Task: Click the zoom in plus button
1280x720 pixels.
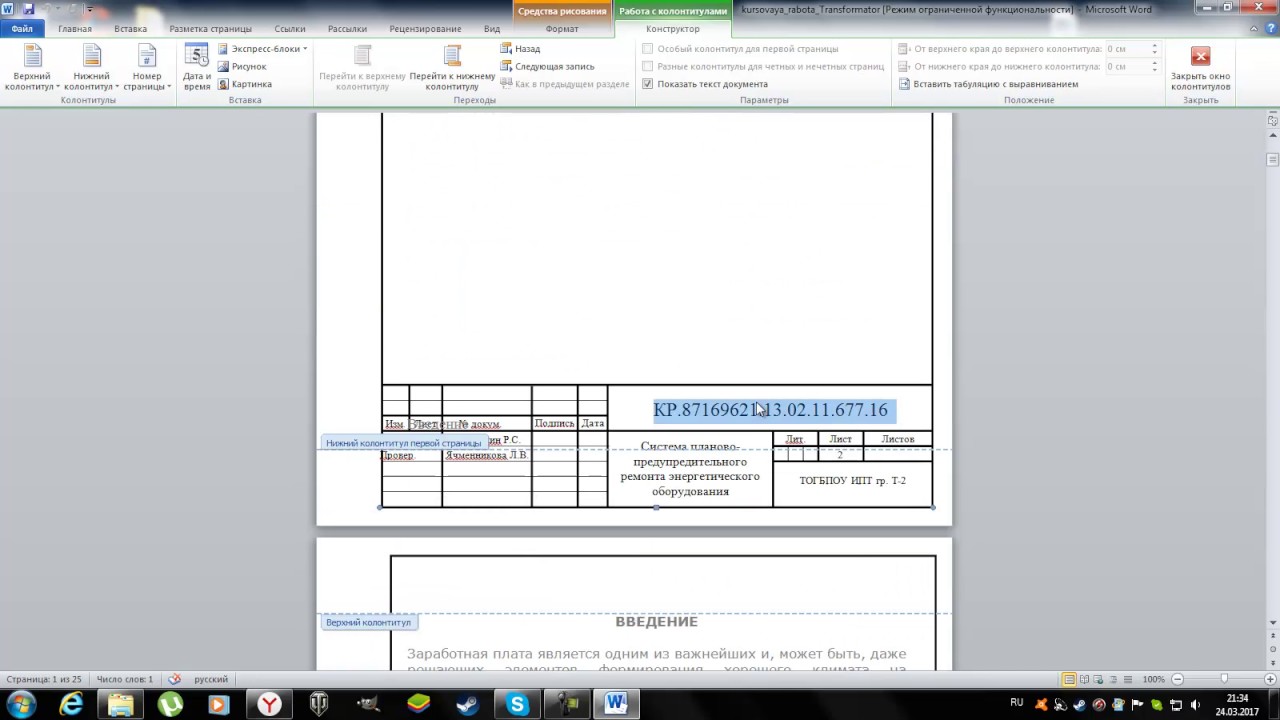Action: [1270, 680]
